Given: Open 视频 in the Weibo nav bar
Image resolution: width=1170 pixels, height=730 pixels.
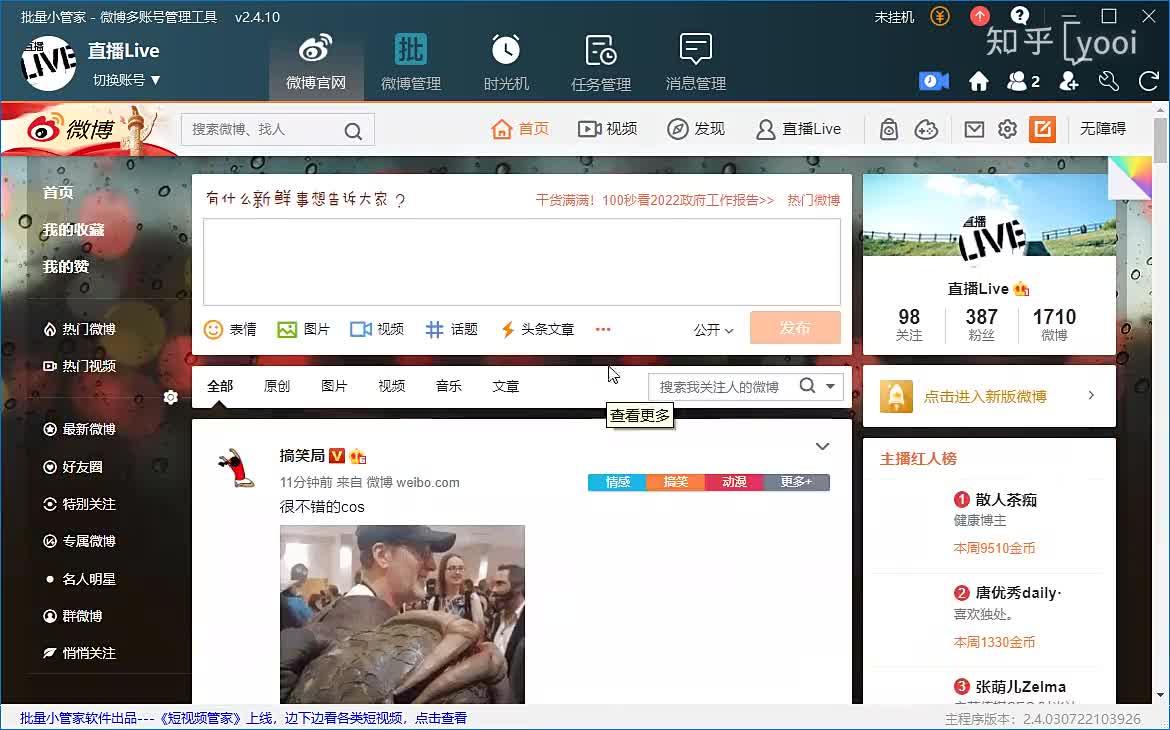Looking at the screenshot, I should (x=607, y=129).
